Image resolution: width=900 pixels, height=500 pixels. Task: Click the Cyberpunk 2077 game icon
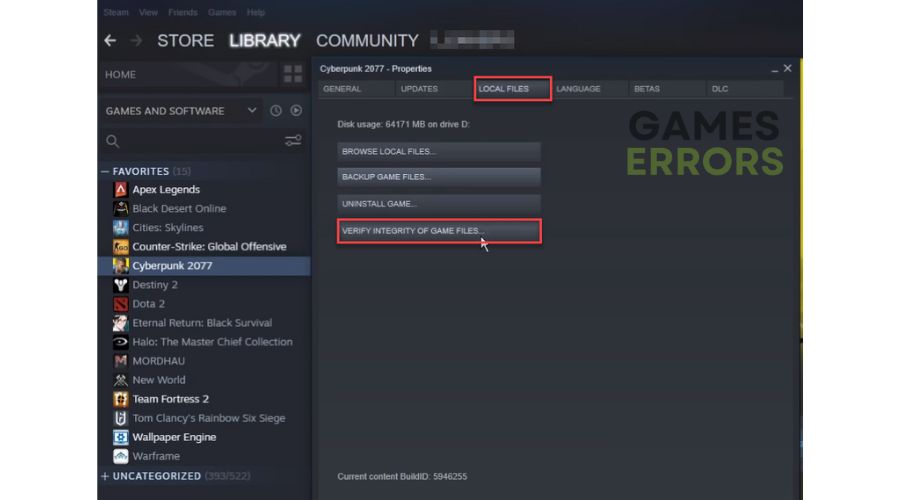121,266
